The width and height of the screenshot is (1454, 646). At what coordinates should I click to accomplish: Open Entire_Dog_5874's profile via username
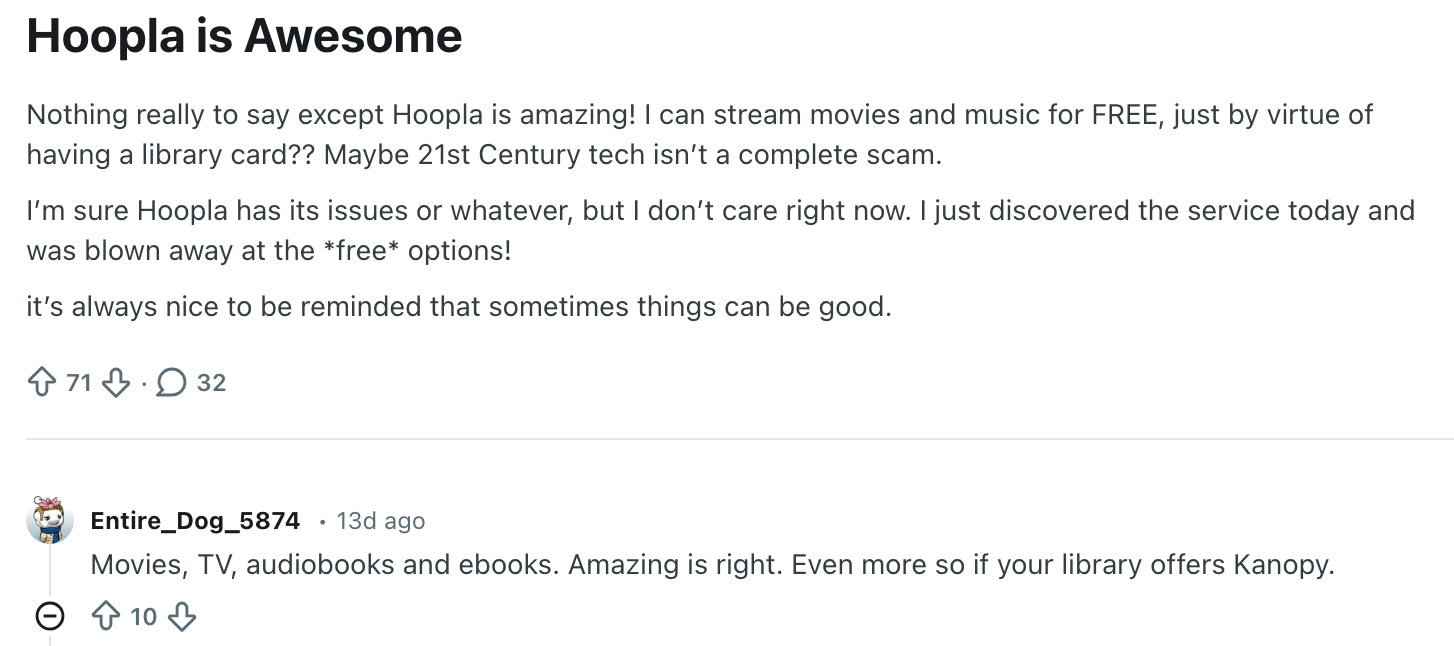click(195, 520)
